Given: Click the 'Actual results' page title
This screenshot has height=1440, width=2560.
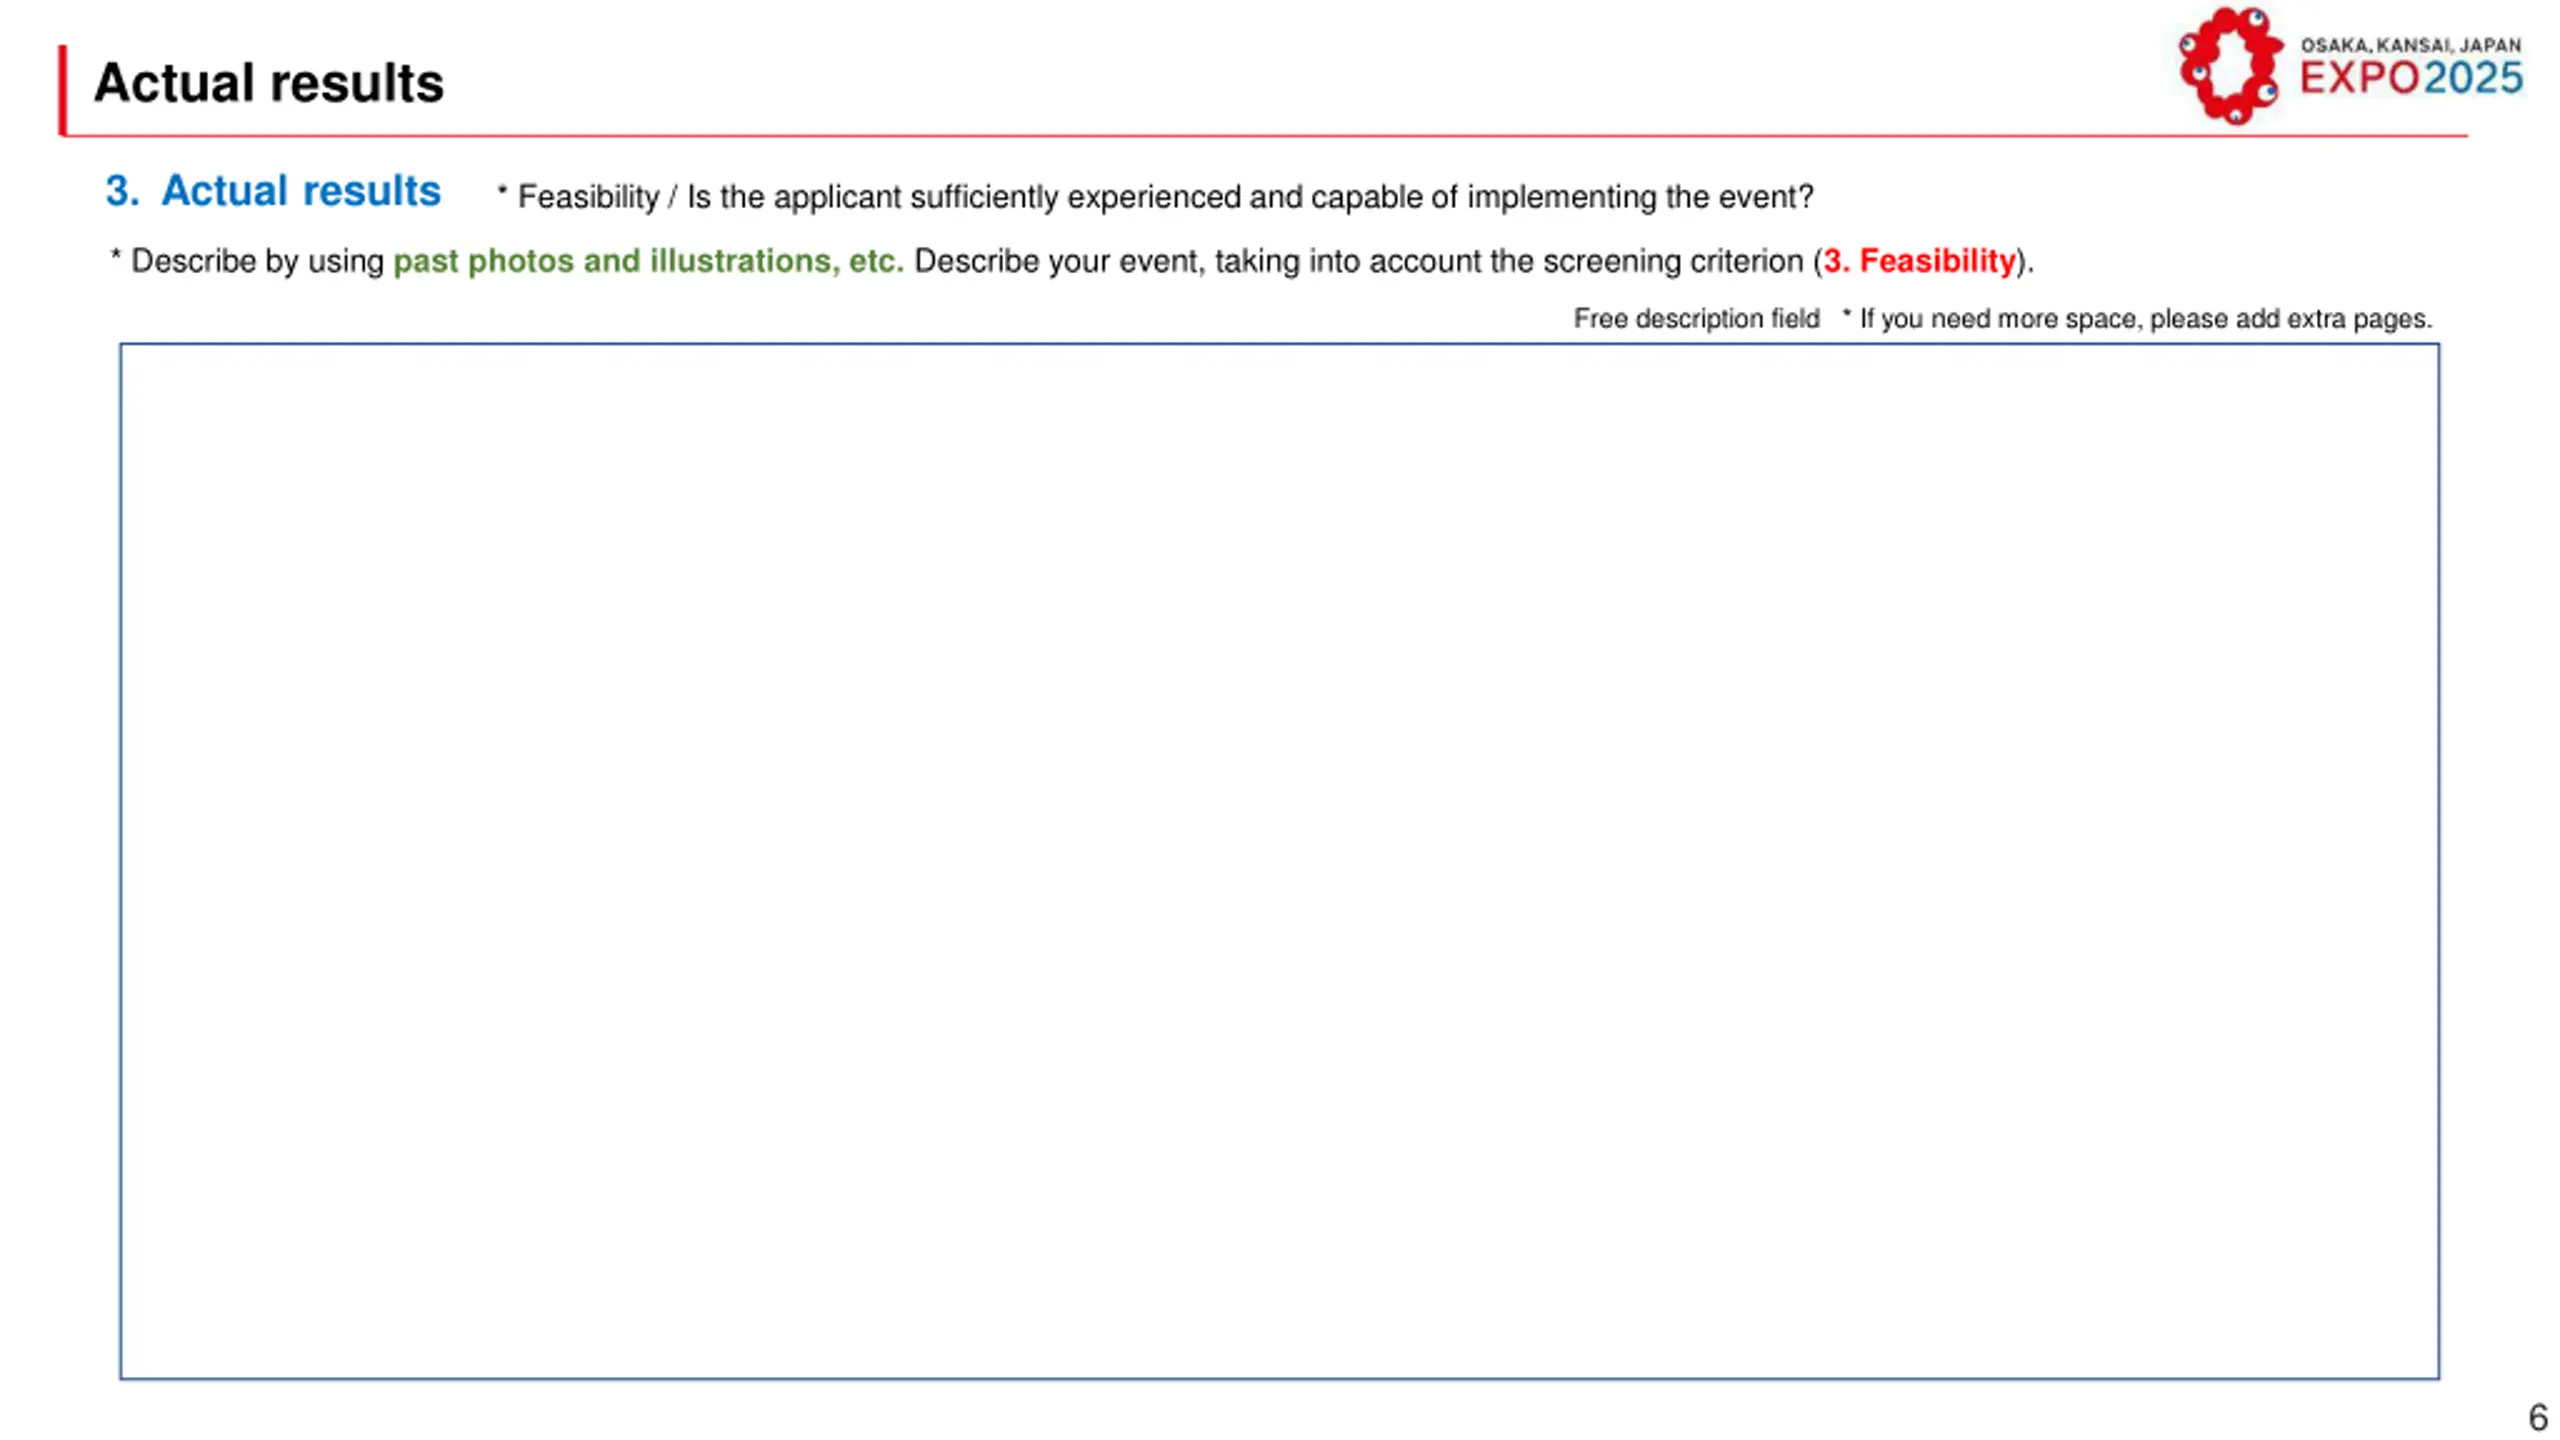Looking at the screenshot, I should click(x=268, y=83).
